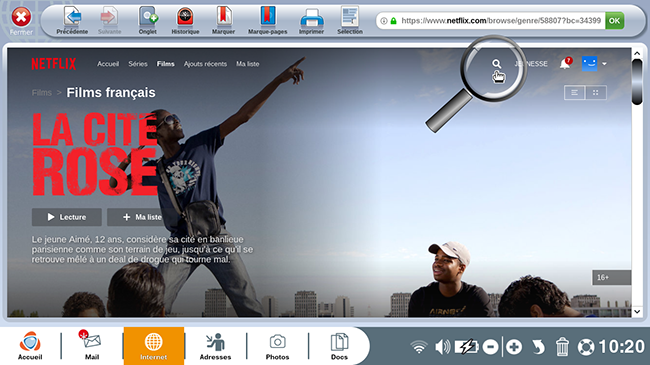Open a new tab with Onglet
Viewport: 650px width, 365px height.
coord(148,20)
